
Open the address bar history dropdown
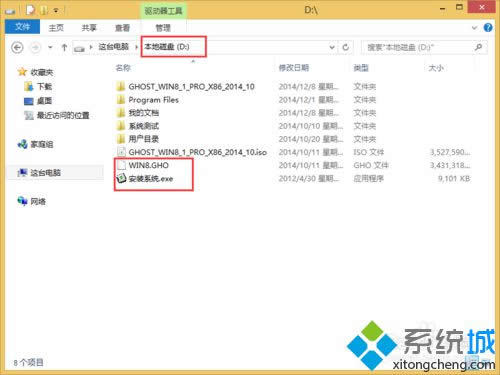(332, 47)
